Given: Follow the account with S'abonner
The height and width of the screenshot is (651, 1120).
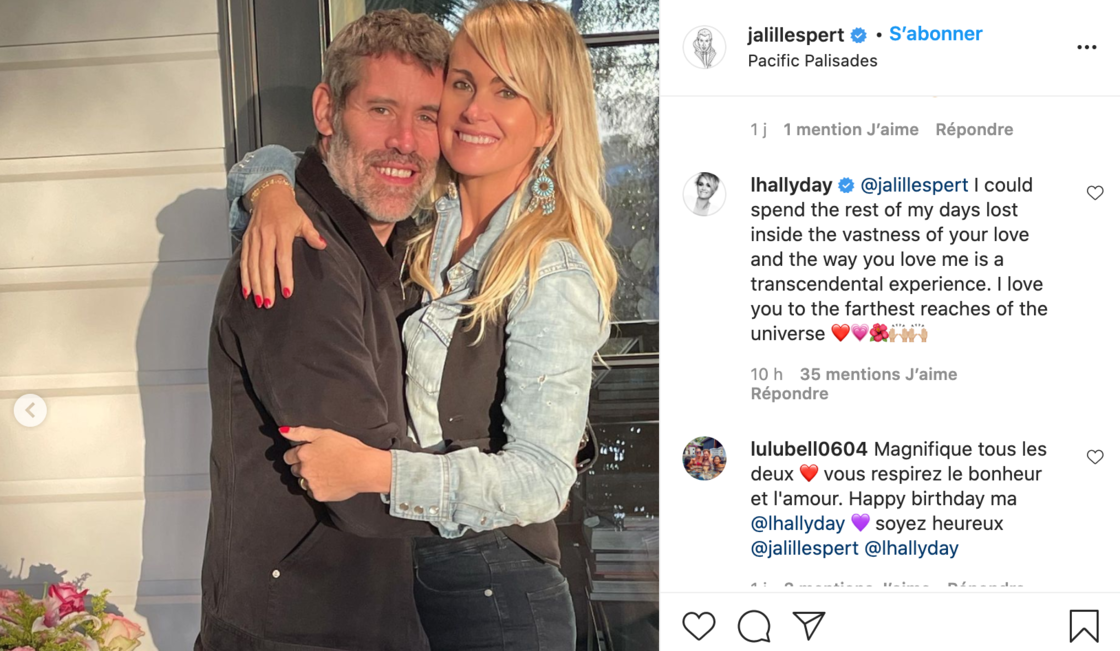Looking at the screenshot, I should [936, 34].
